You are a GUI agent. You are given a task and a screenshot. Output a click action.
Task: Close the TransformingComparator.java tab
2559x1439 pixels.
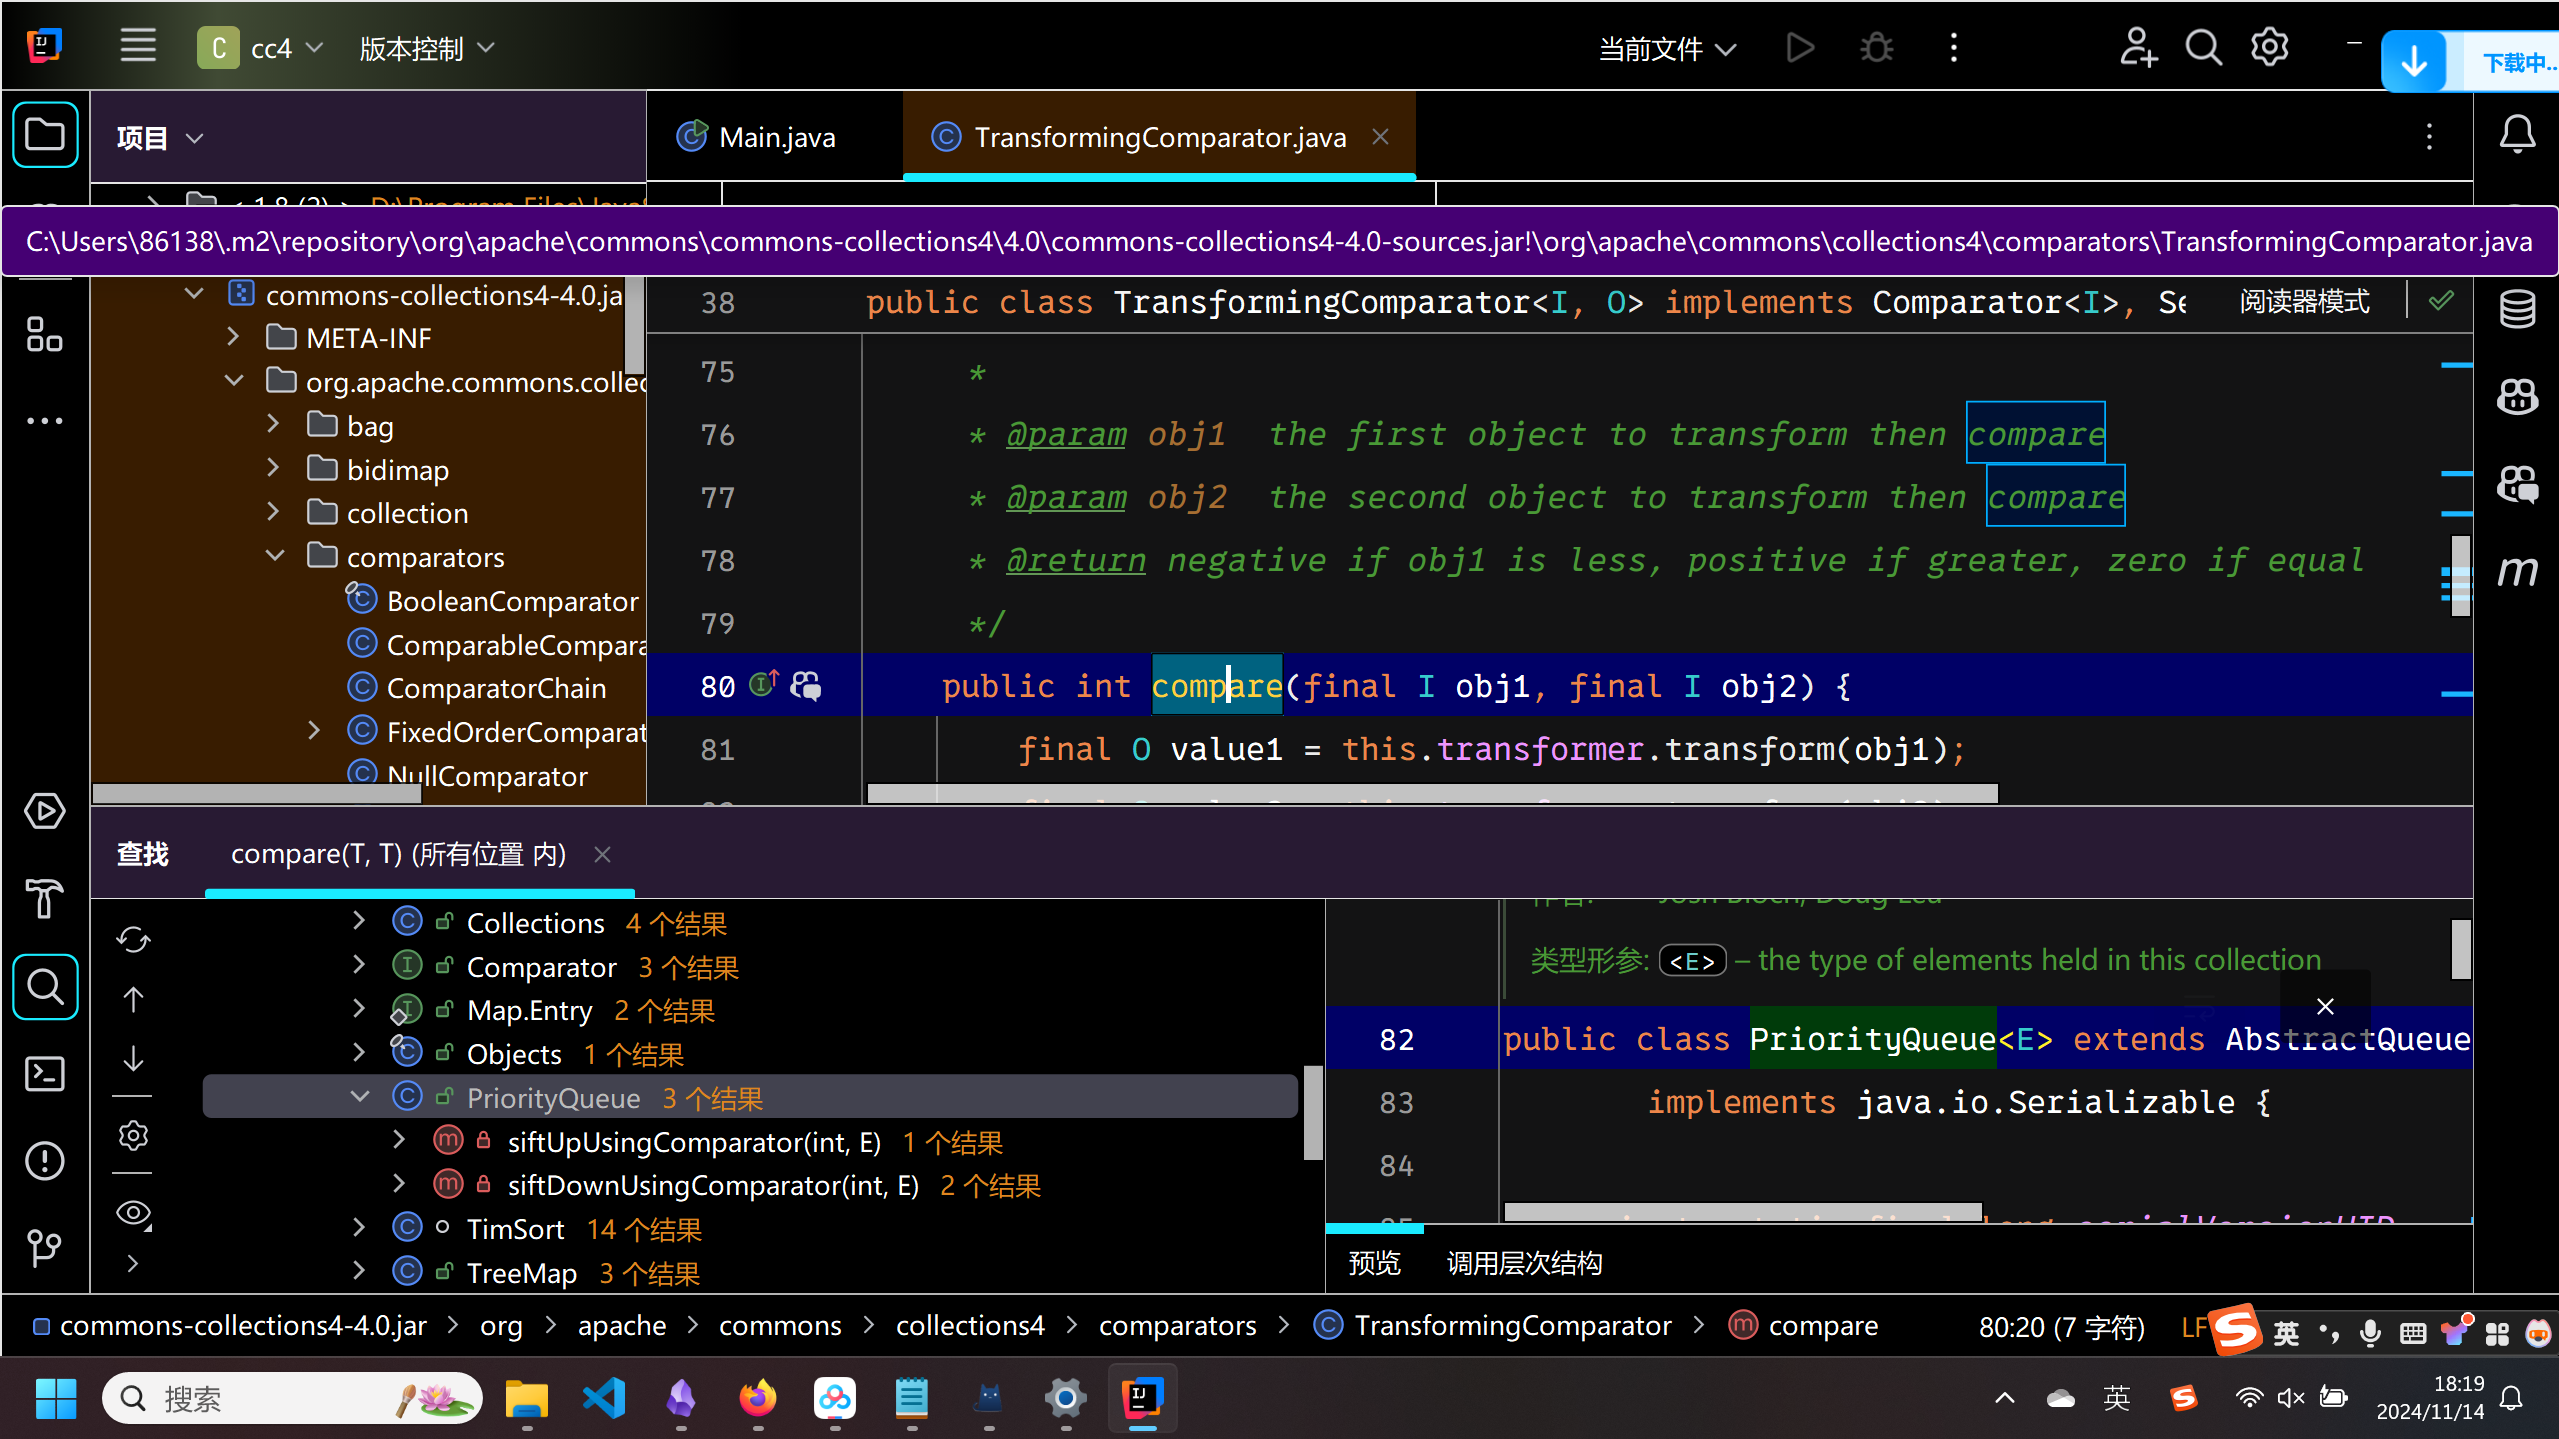tap(1381, 137)
